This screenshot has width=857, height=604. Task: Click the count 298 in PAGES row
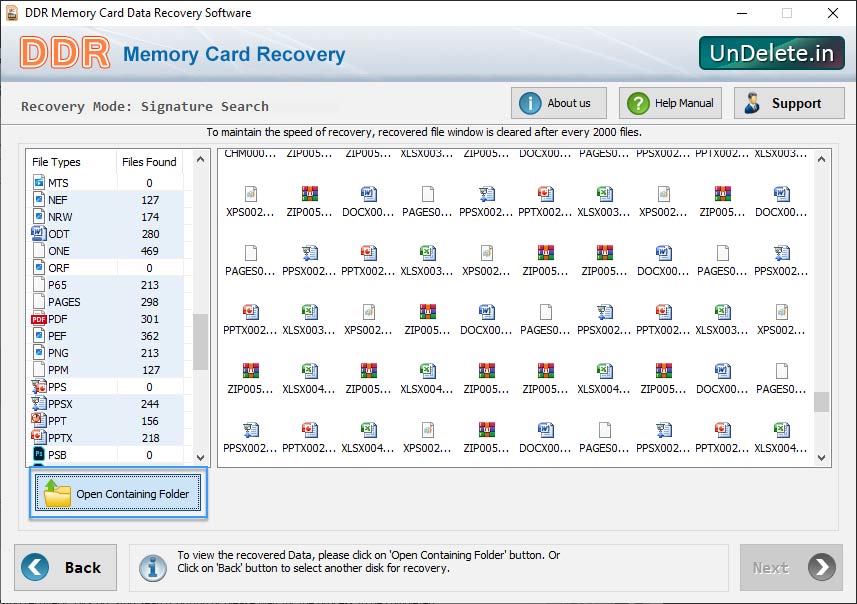coord(149,302)
